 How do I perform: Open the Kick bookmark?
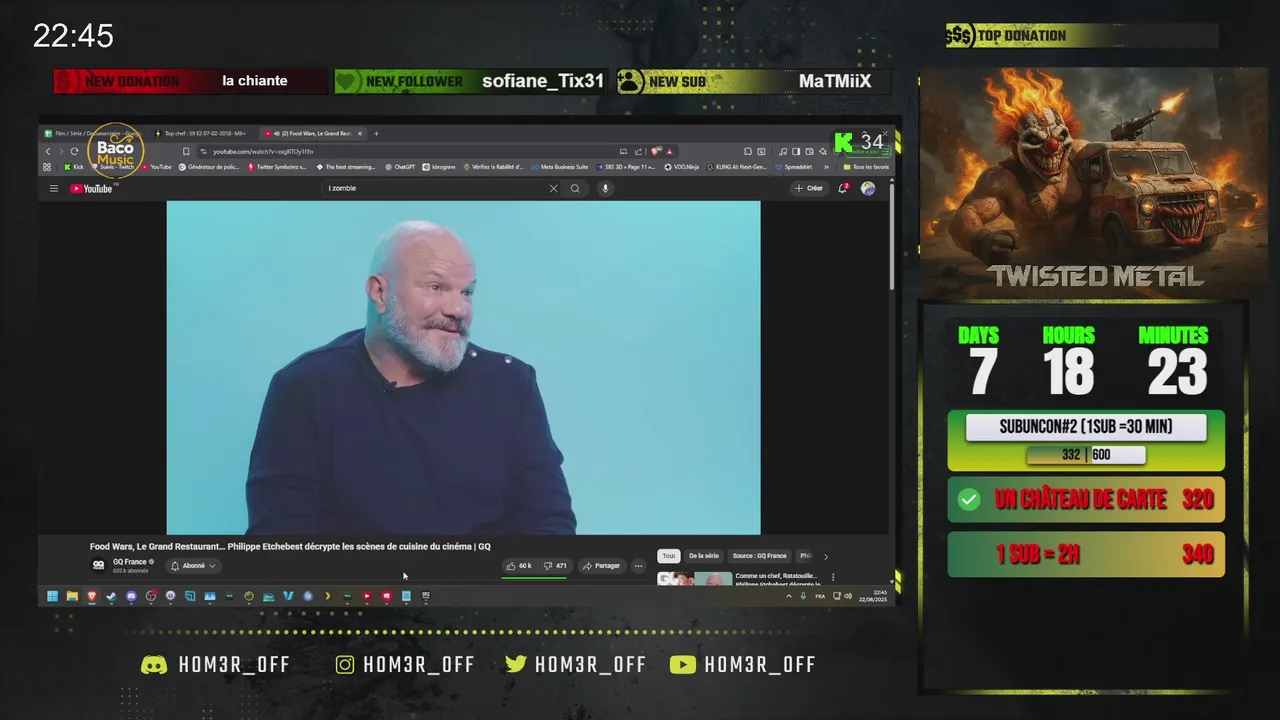pyautogui.click(x=74, y=167)
